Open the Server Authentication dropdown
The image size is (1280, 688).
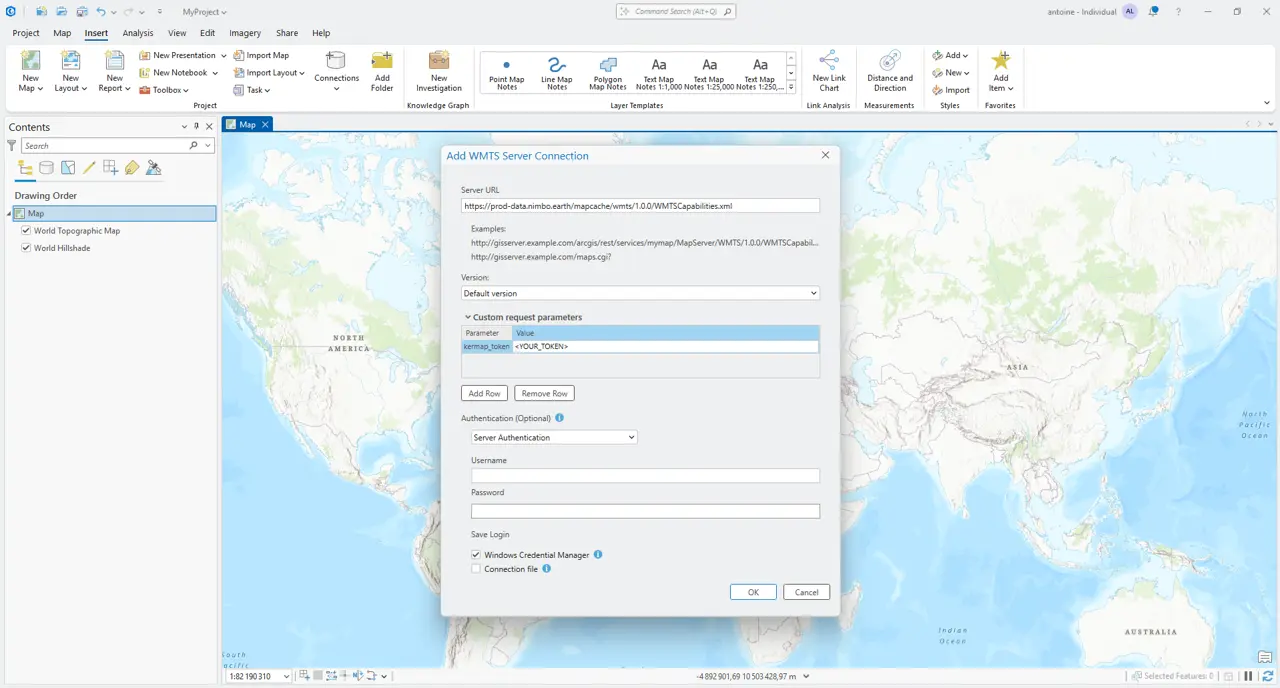[x=554, y=437]
